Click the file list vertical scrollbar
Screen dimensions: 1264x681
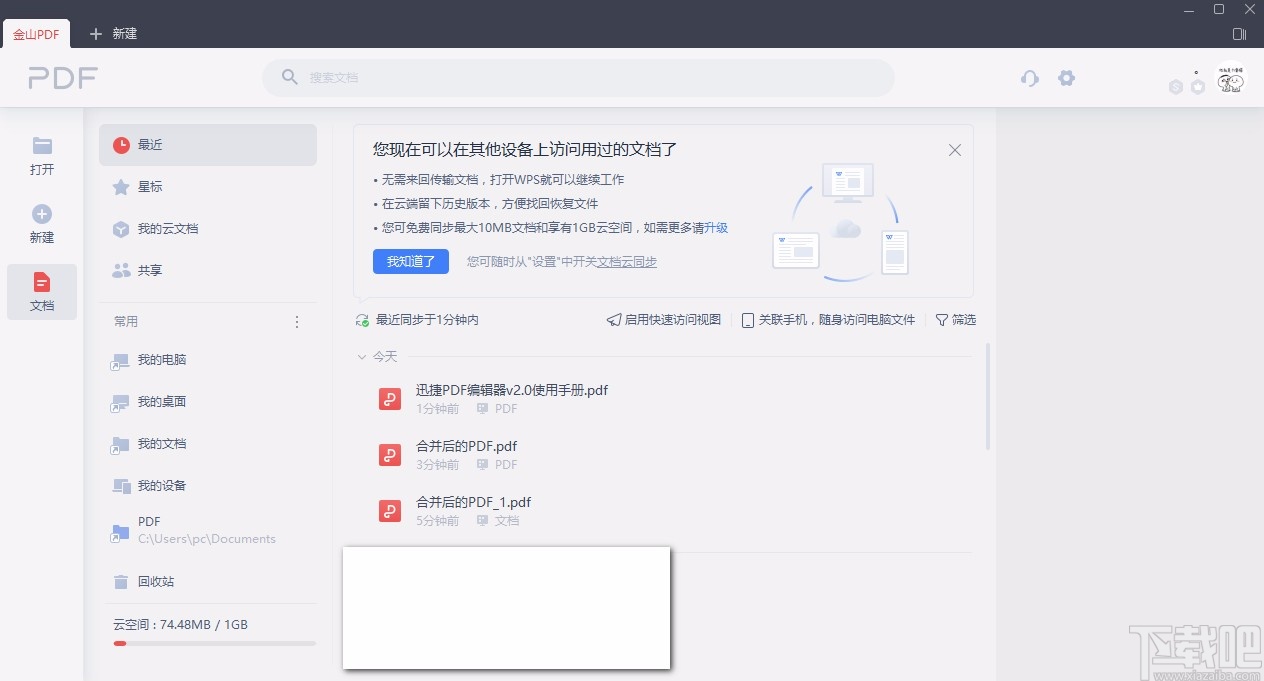(x=989, y=397)
